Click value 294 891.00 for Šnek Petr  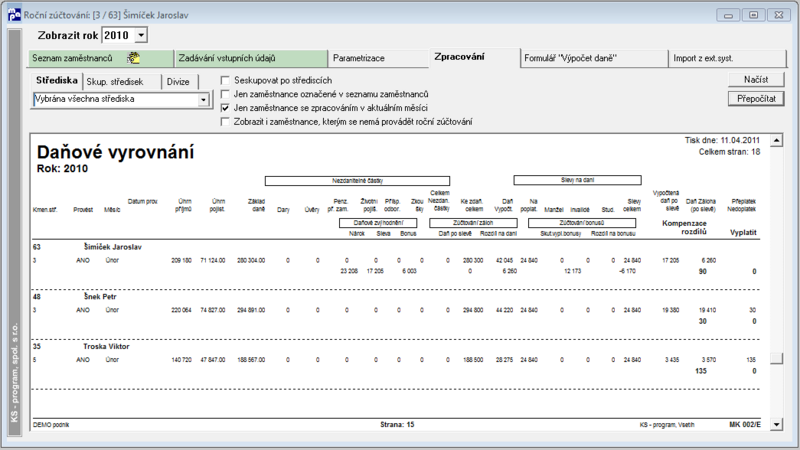click(x=251, y=310)
